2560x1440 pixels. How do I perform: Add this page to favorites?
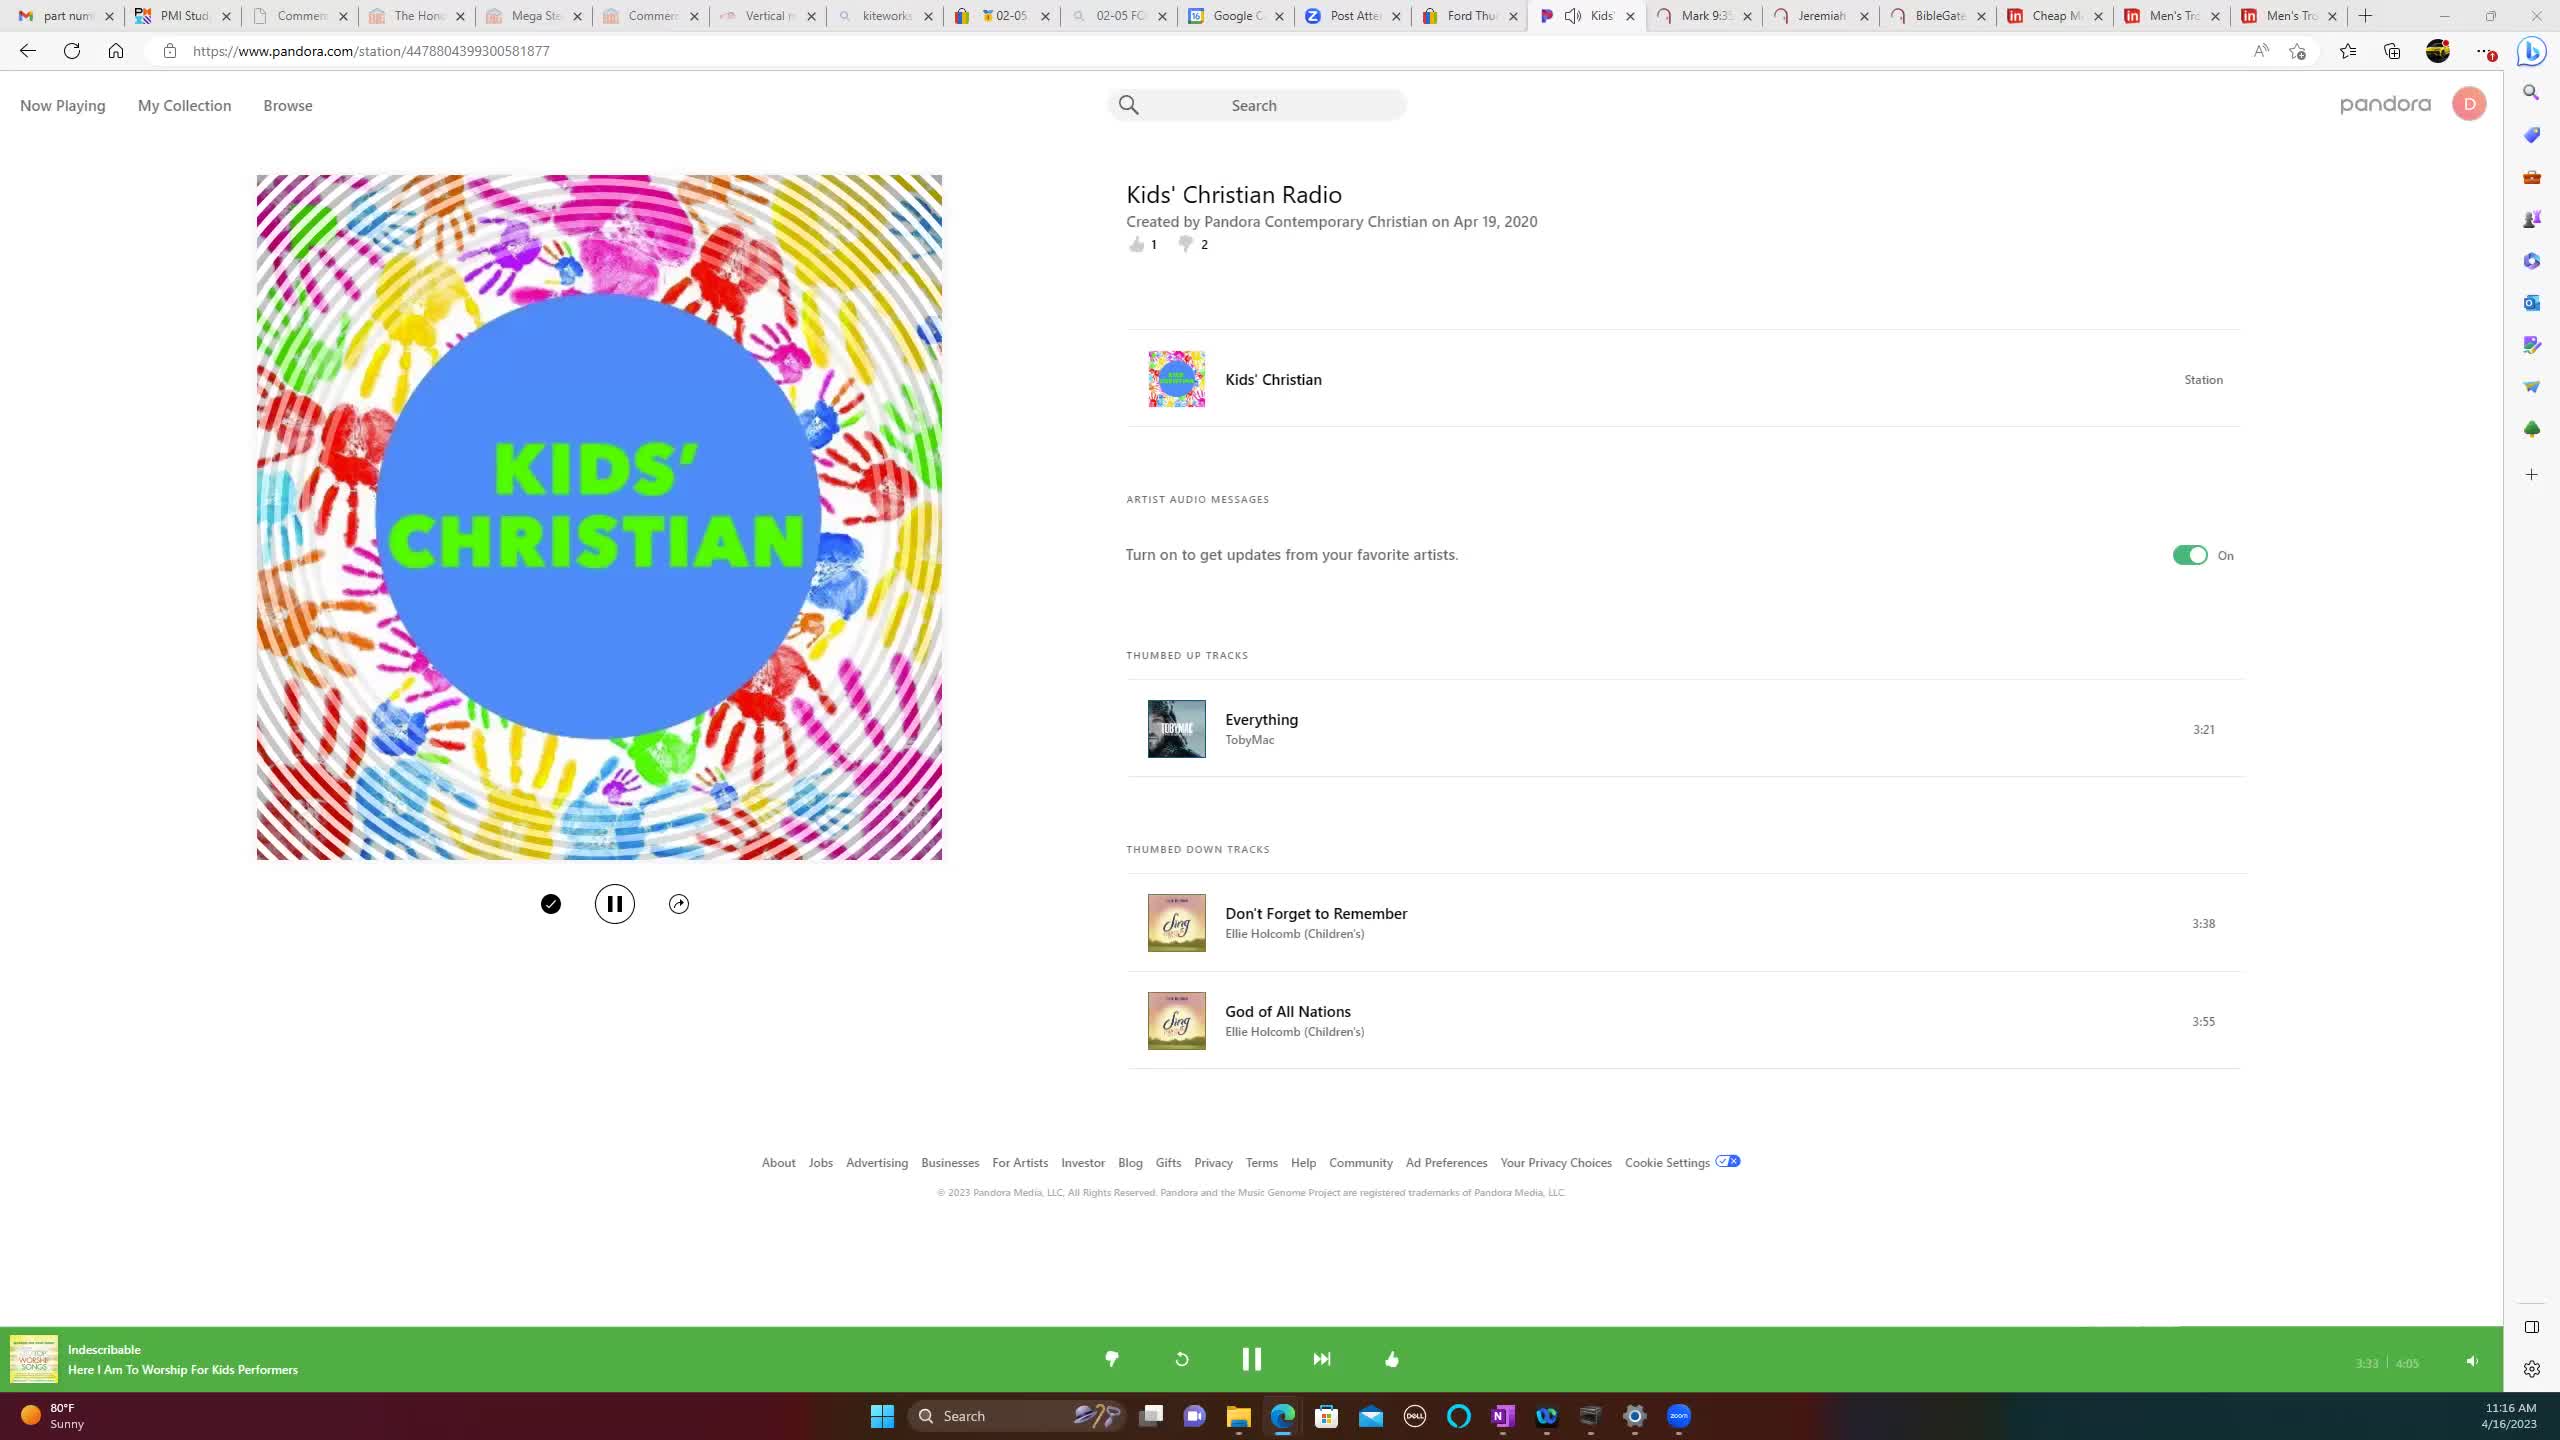click(x=2297, y=51)
